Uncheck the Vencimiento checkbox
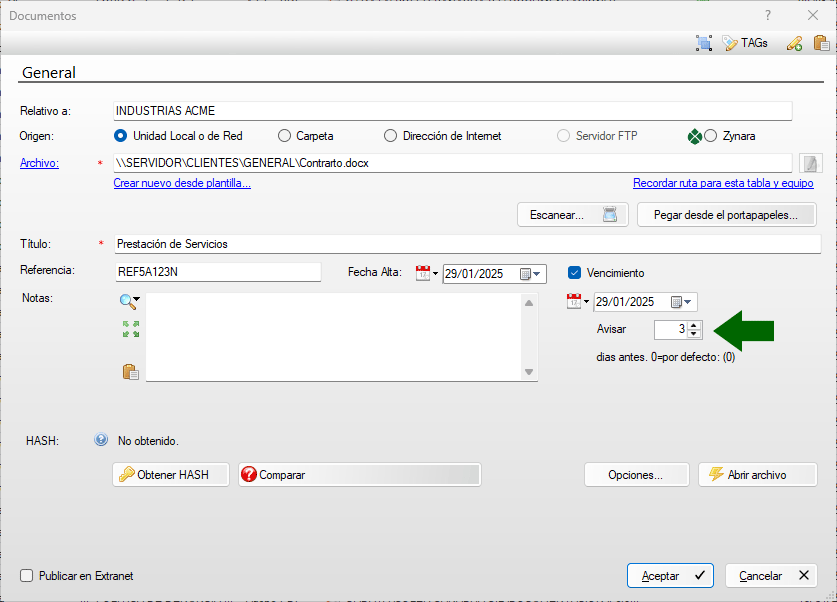Image resolution: width=837 pixels, height=602 pixels. [574, 273]
